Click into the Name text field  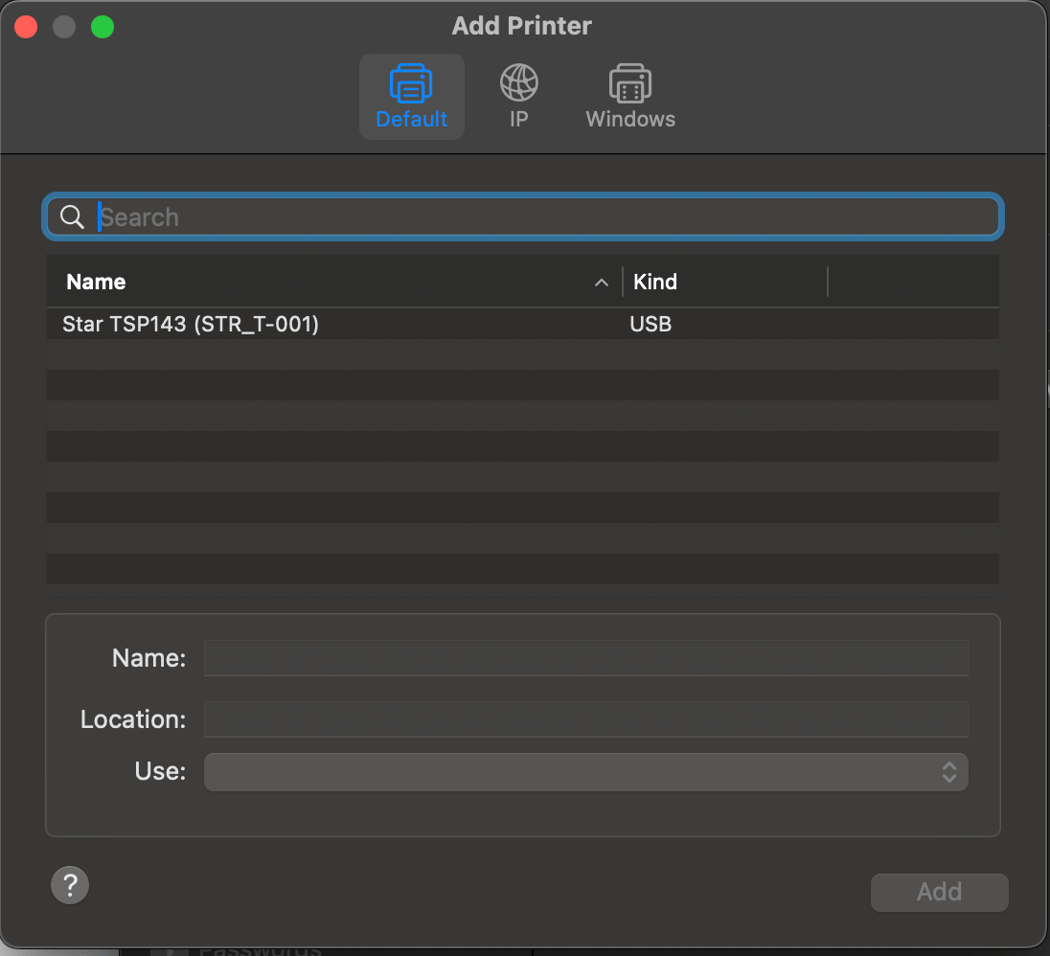585,658
